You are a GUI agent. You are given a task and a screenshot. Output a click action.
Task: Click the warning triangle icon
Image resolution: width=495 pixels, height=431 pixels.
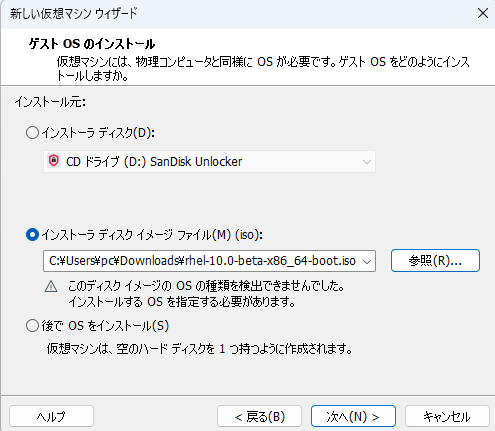pyautogui.click(x=51, y=286)
